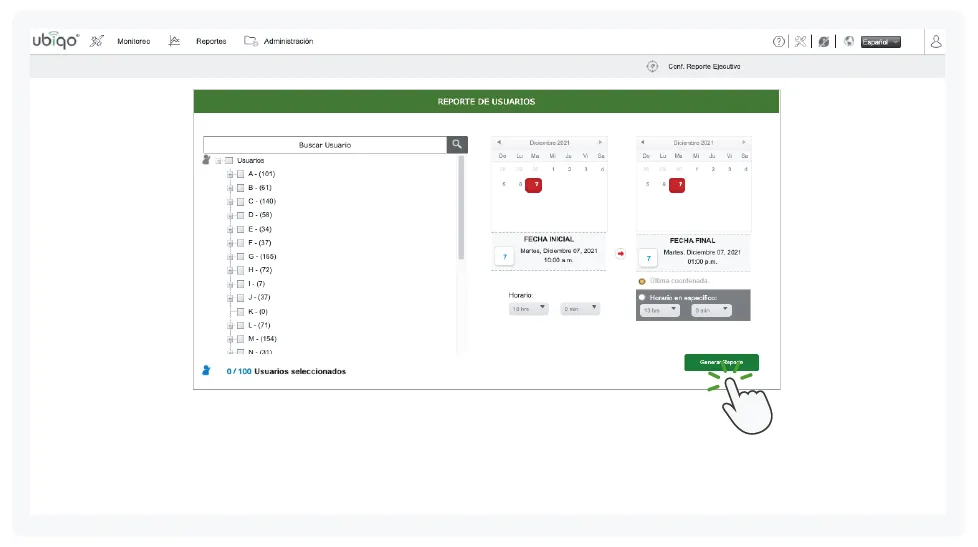Check the B - (61) group checkbox
This screenshot has width=978, height=547.
(240, 188)
